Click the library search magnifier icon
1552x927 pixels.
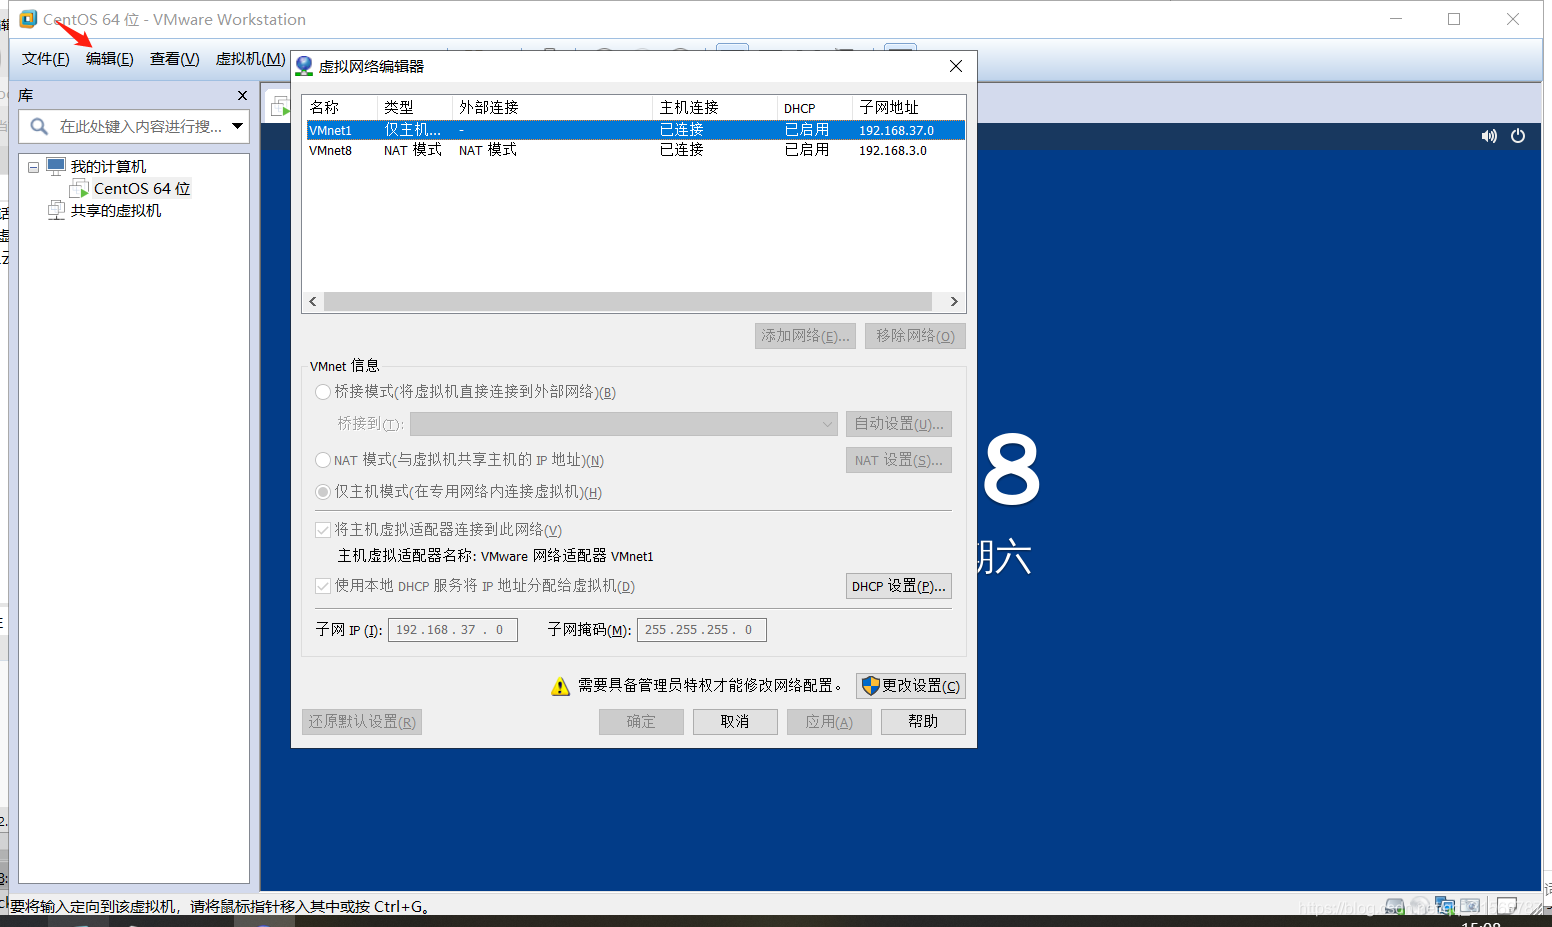[x=39, y=126]
